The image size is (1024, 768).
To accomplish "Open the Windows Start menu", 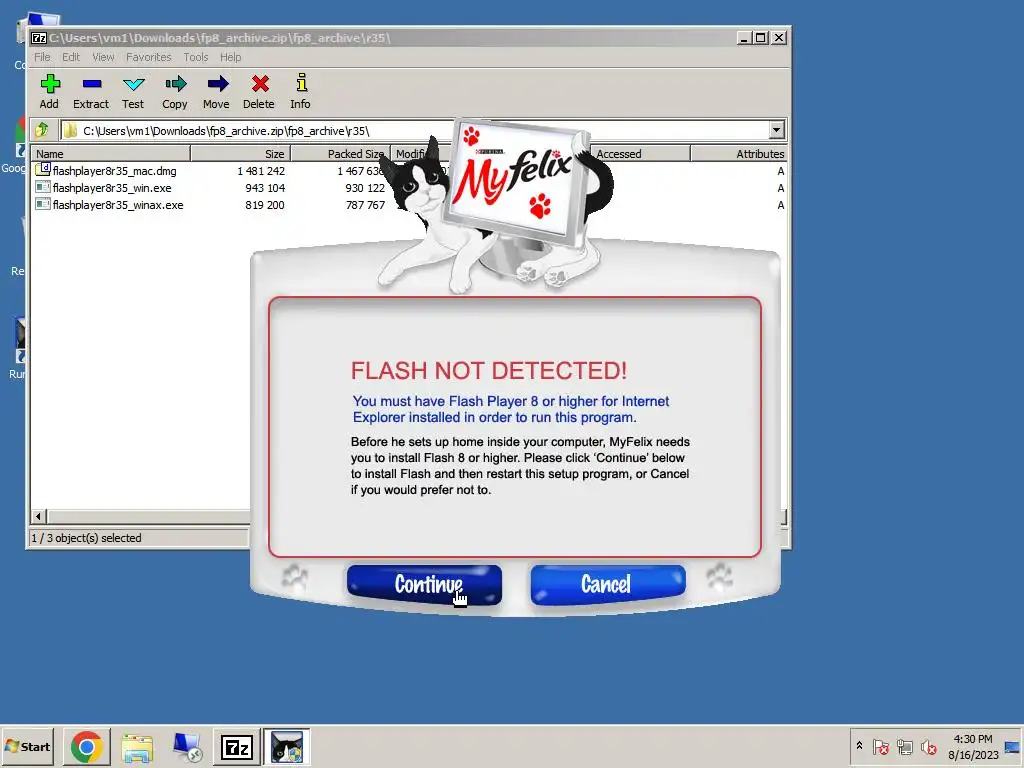I will tap(27, 746).
